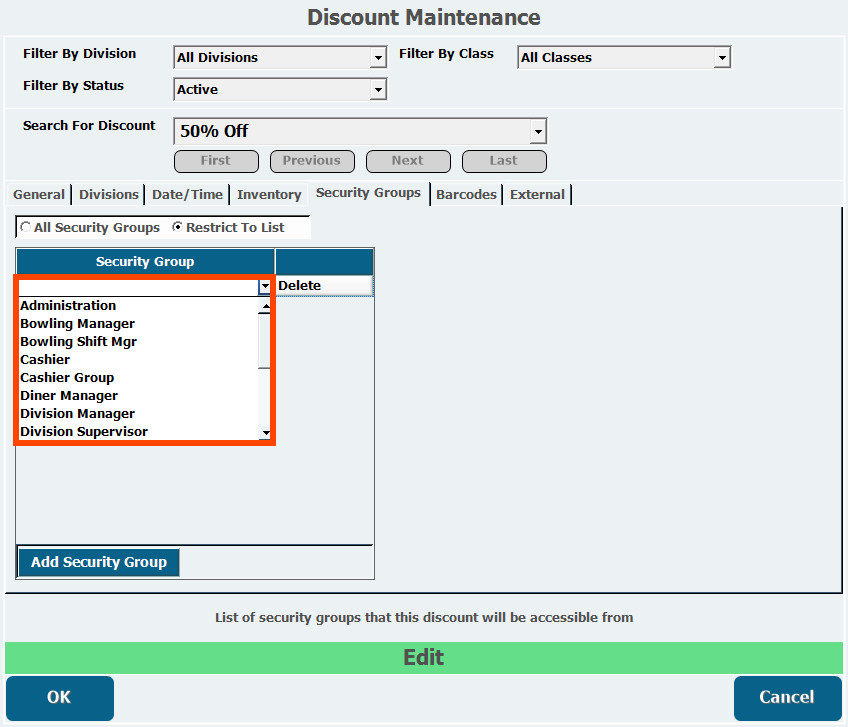Screen dimensions: 848x727
Task: Click the Cancel button
Action: click(787, 697)
